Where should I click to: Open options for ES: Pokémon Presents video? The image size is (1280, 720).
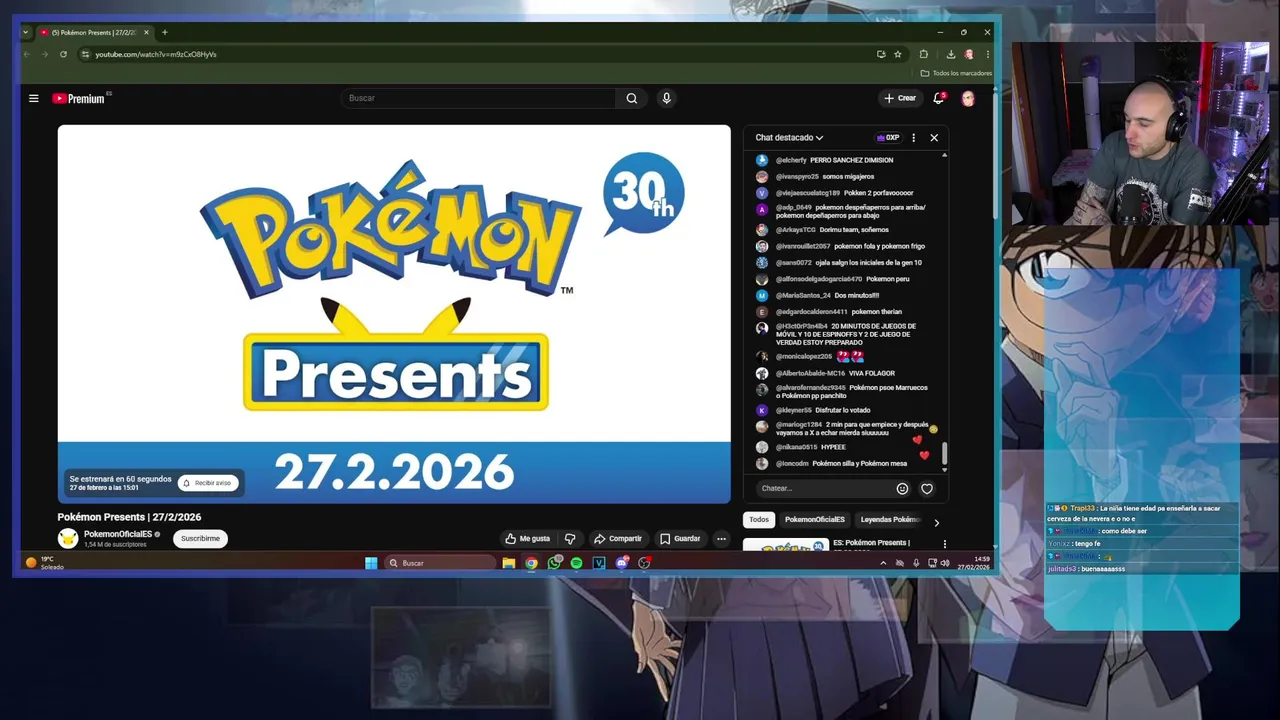pos(944,544)
